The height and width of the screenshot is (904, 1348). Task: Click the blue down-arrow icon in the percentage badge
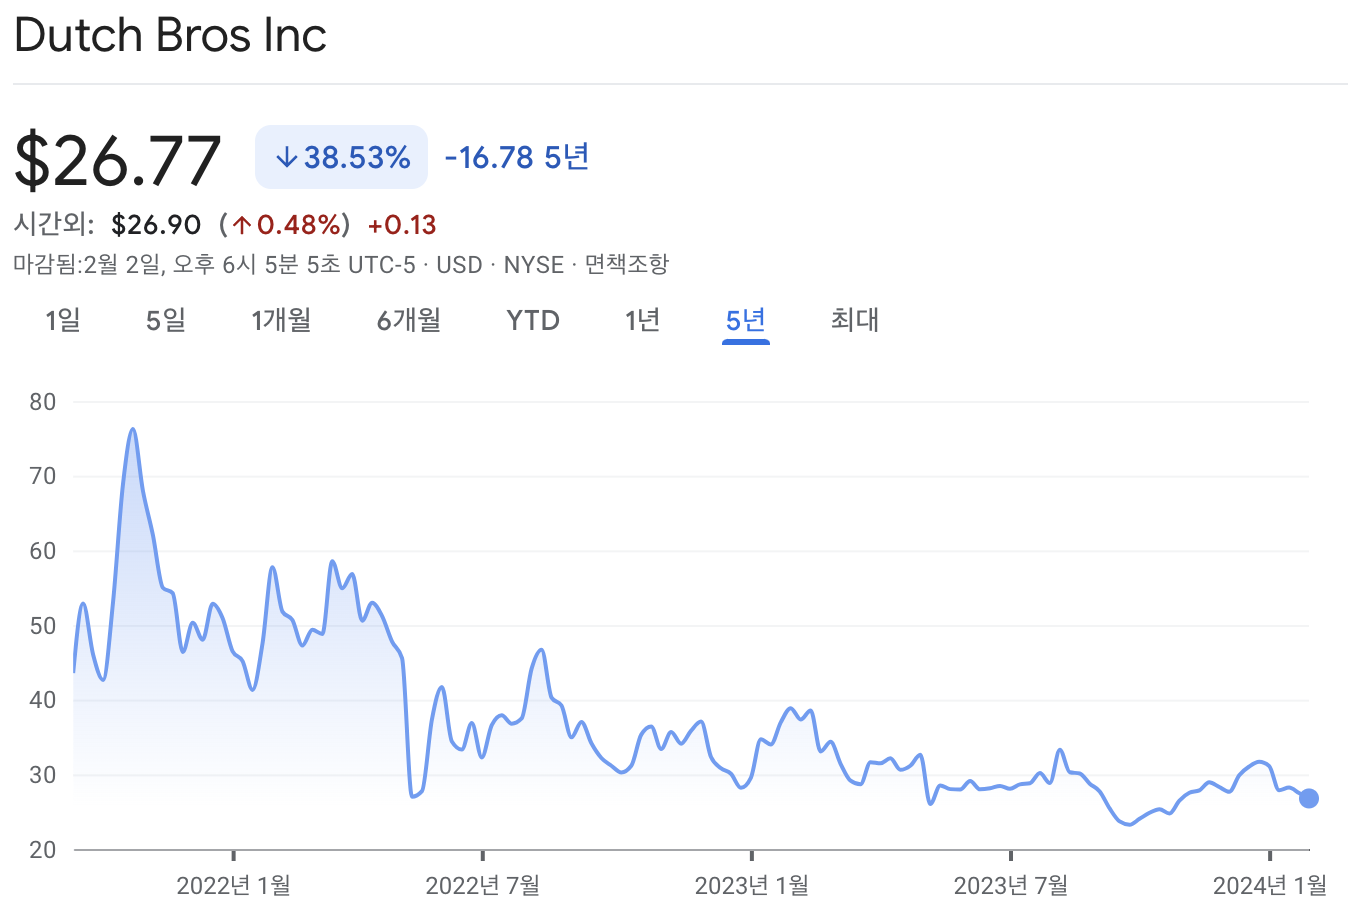[286, 157]
